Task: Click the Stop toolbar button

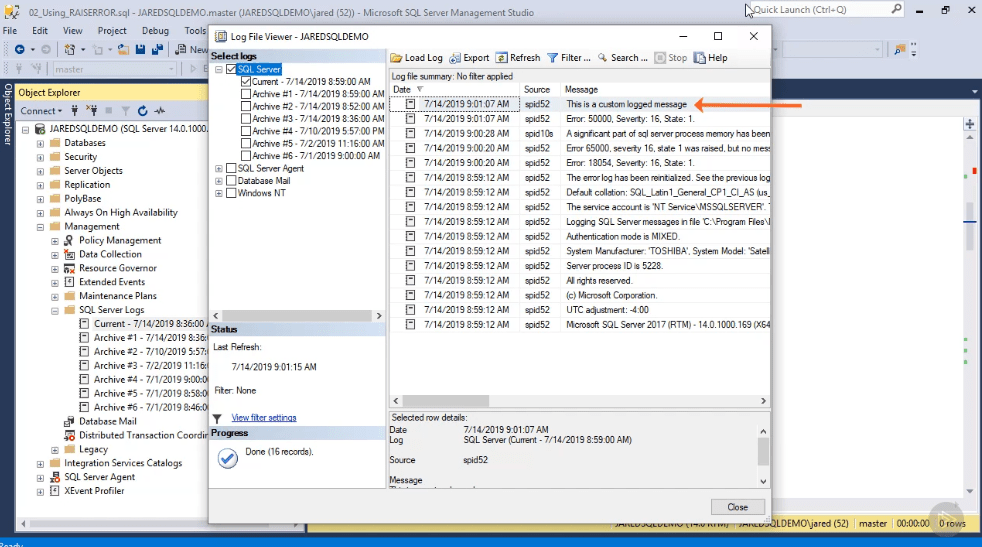Action: pos(671,58)
